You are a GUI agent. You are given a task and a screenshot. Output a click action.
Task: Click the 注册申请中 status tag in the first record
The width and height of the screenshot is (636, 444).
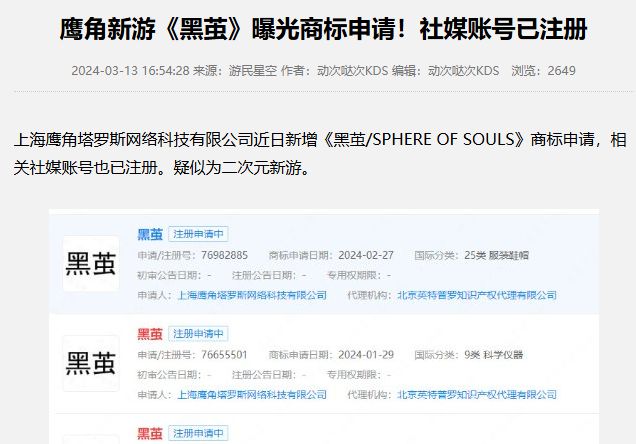coord(198,234)
